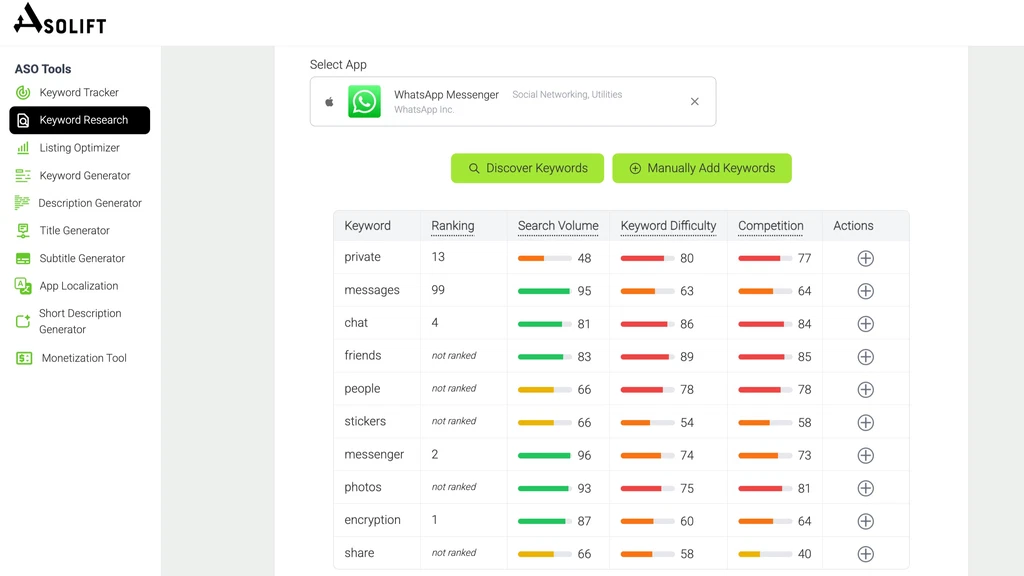Add the 'private' keyword with plus icon
This screenshot has width=1024, height=576.
coord(865,258)
